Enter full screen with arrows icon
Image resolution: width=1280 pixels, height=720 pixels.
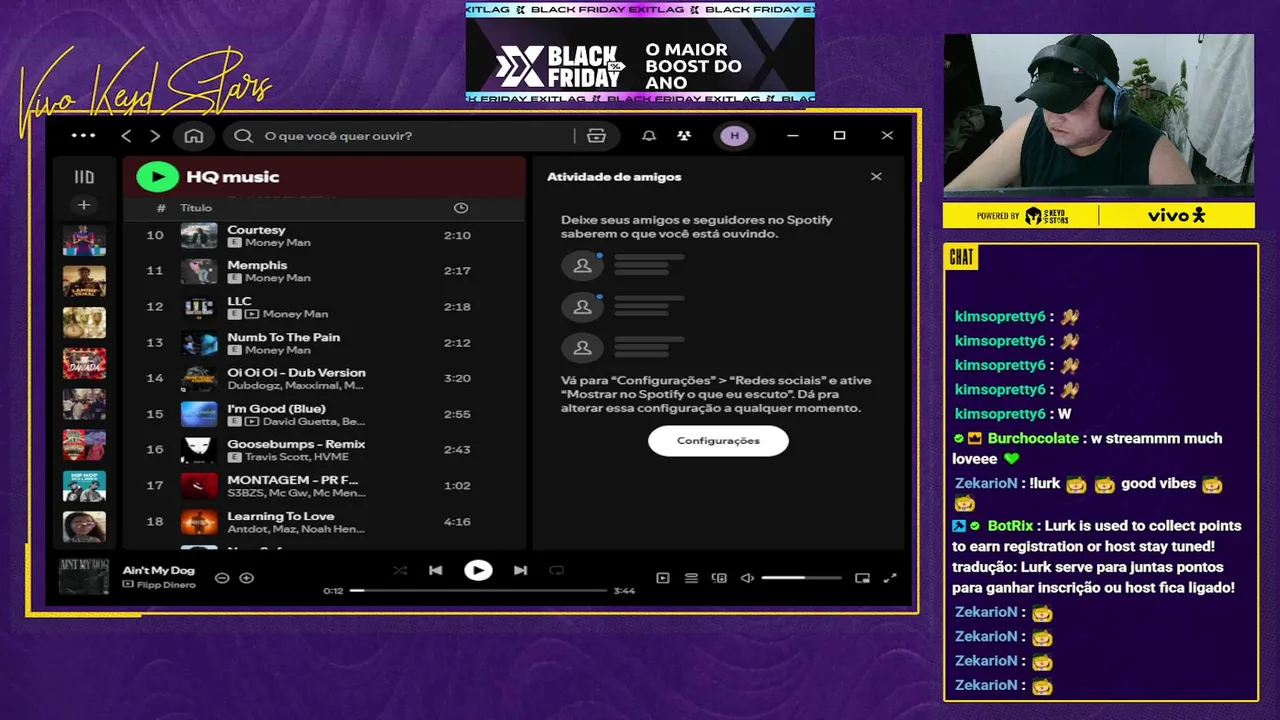[890, 578]
